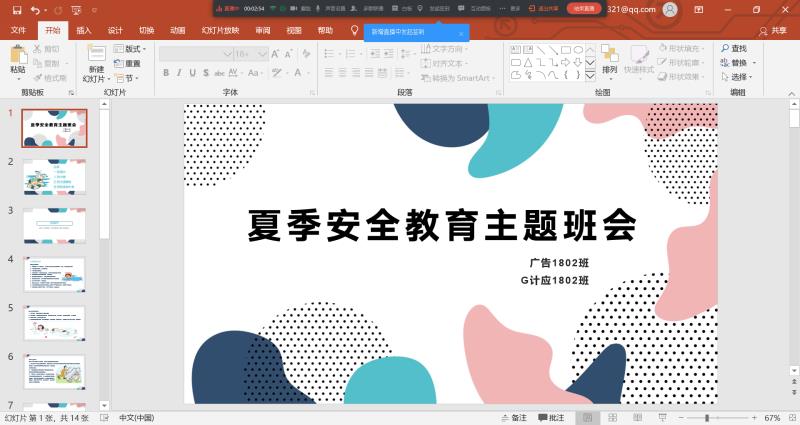Click the user account avatar icon
Screen dimensions: 800x425
tap(670, 10)
